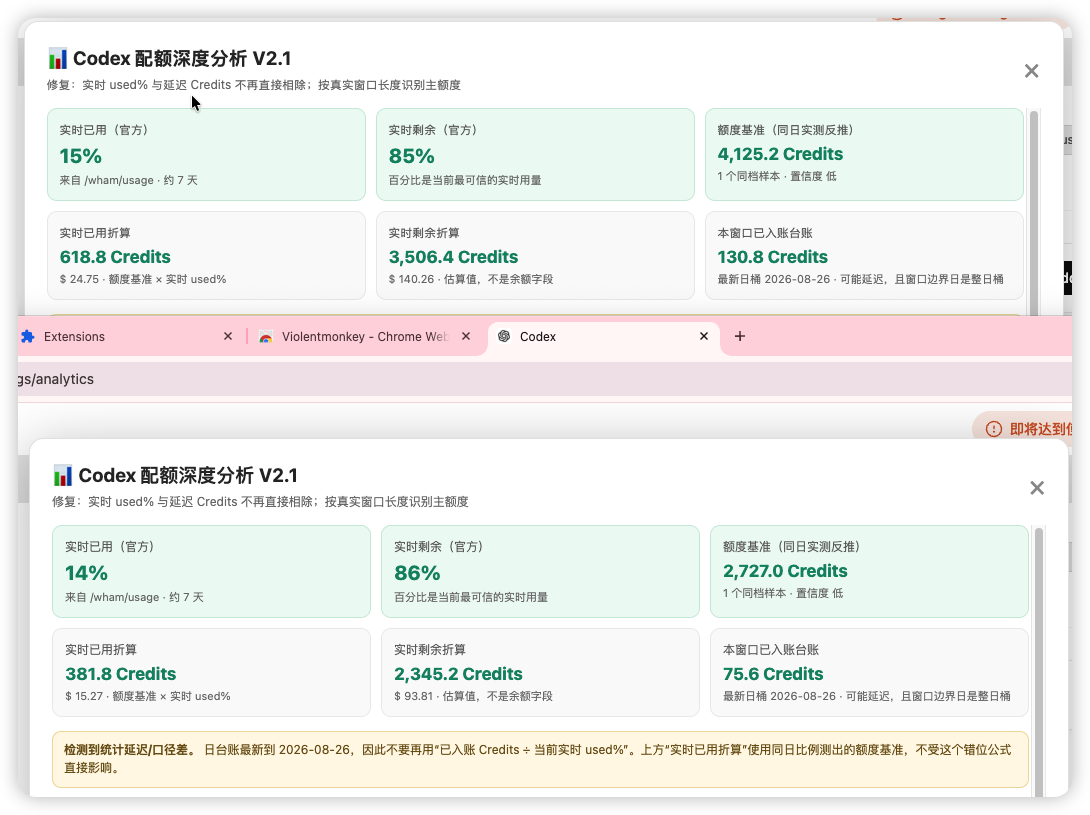Click the $ 140.26 estimate subtext

471,279
